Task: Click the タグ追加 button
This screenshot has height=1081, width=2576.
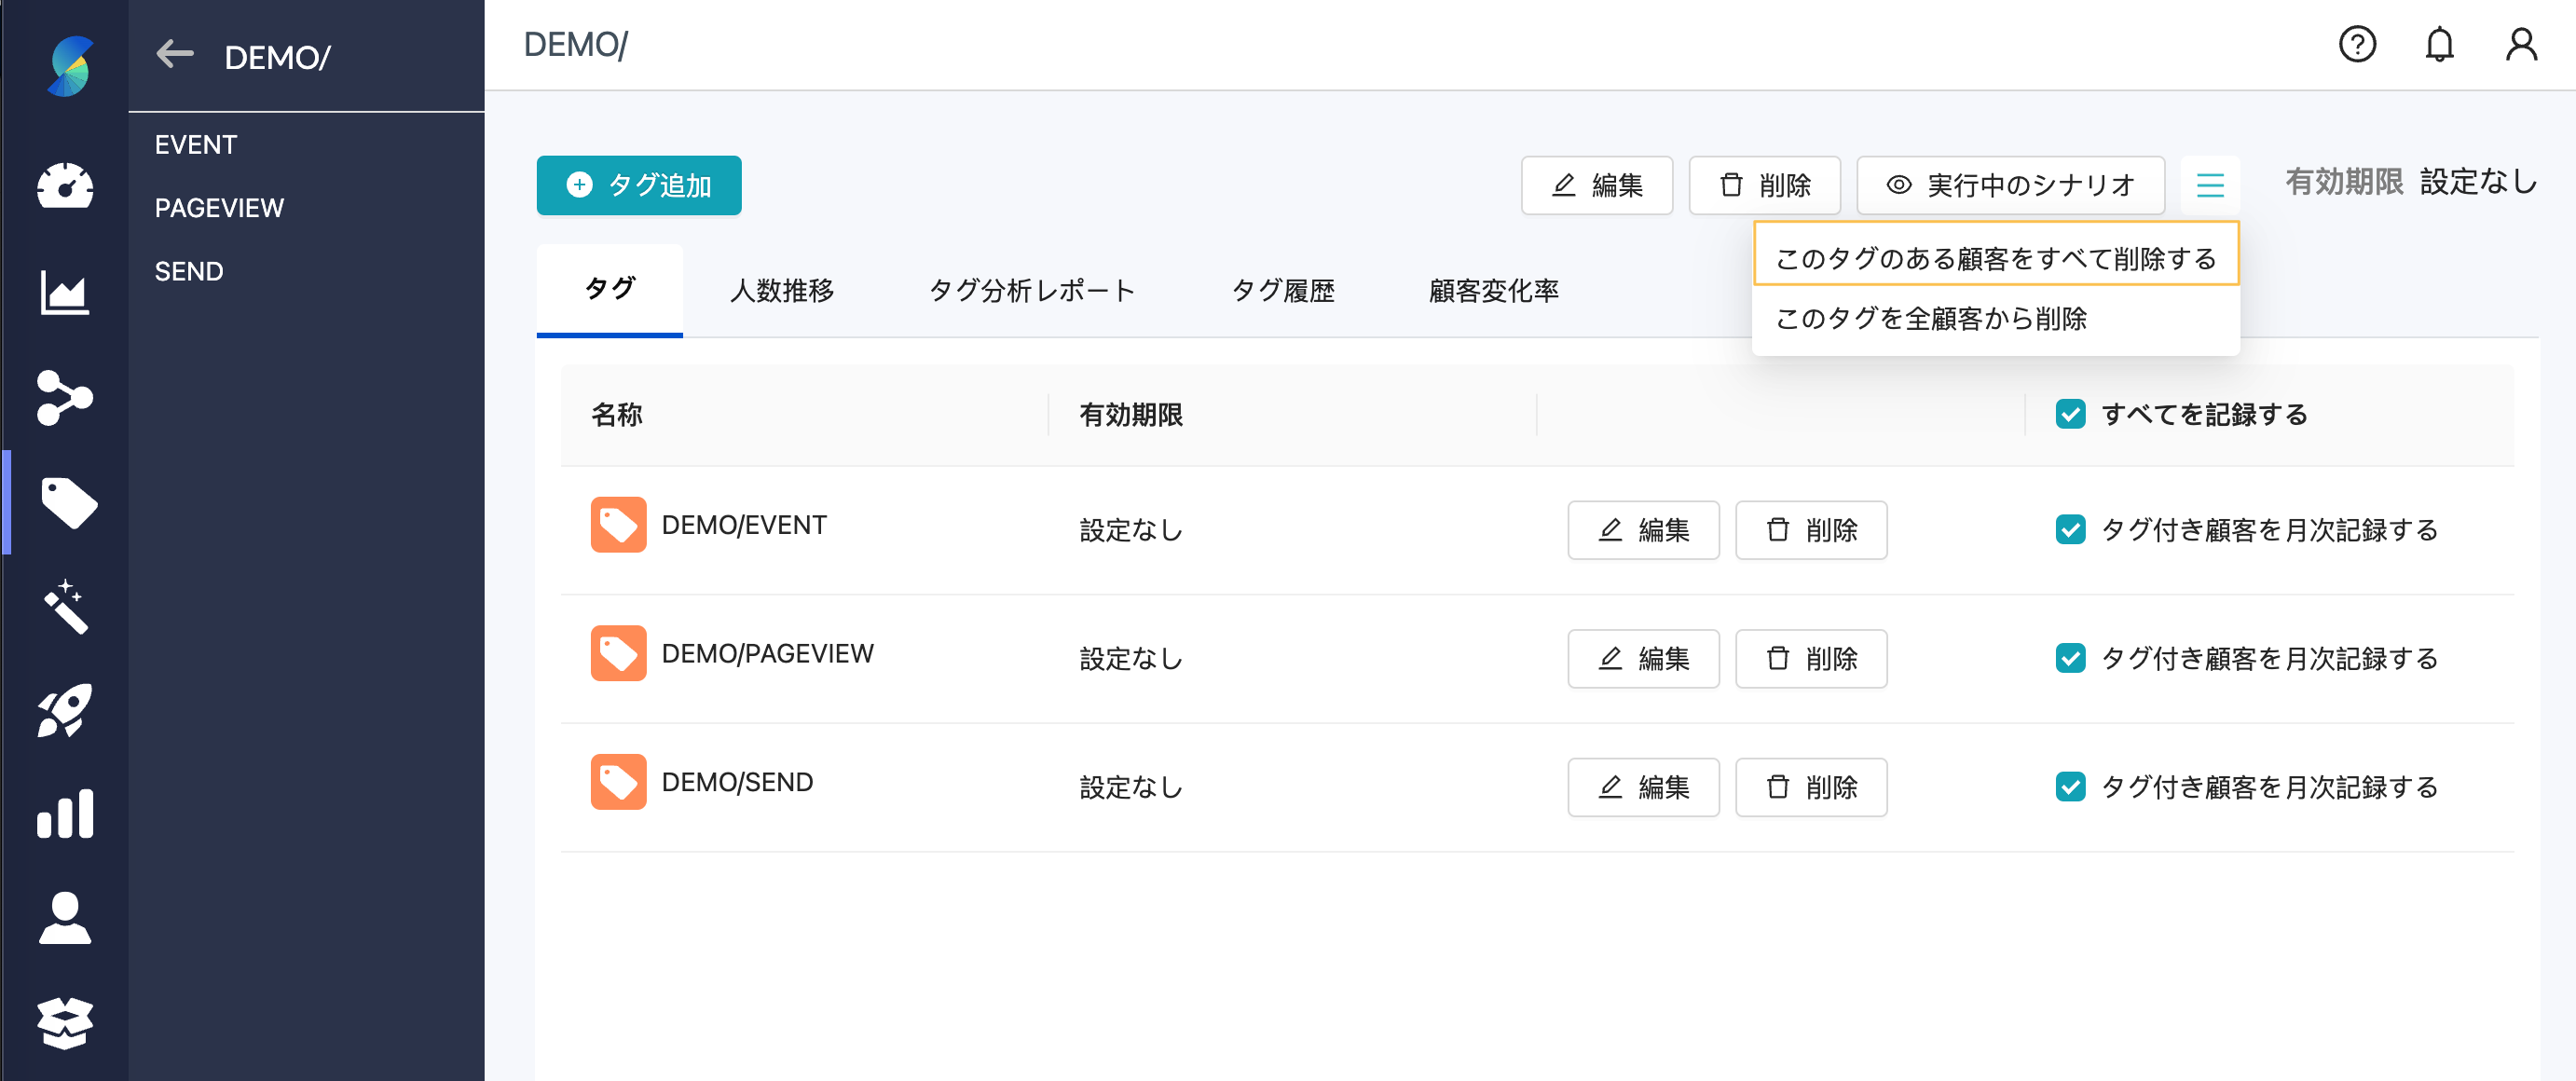Action: pyautogui.click(x=639, y=185)
